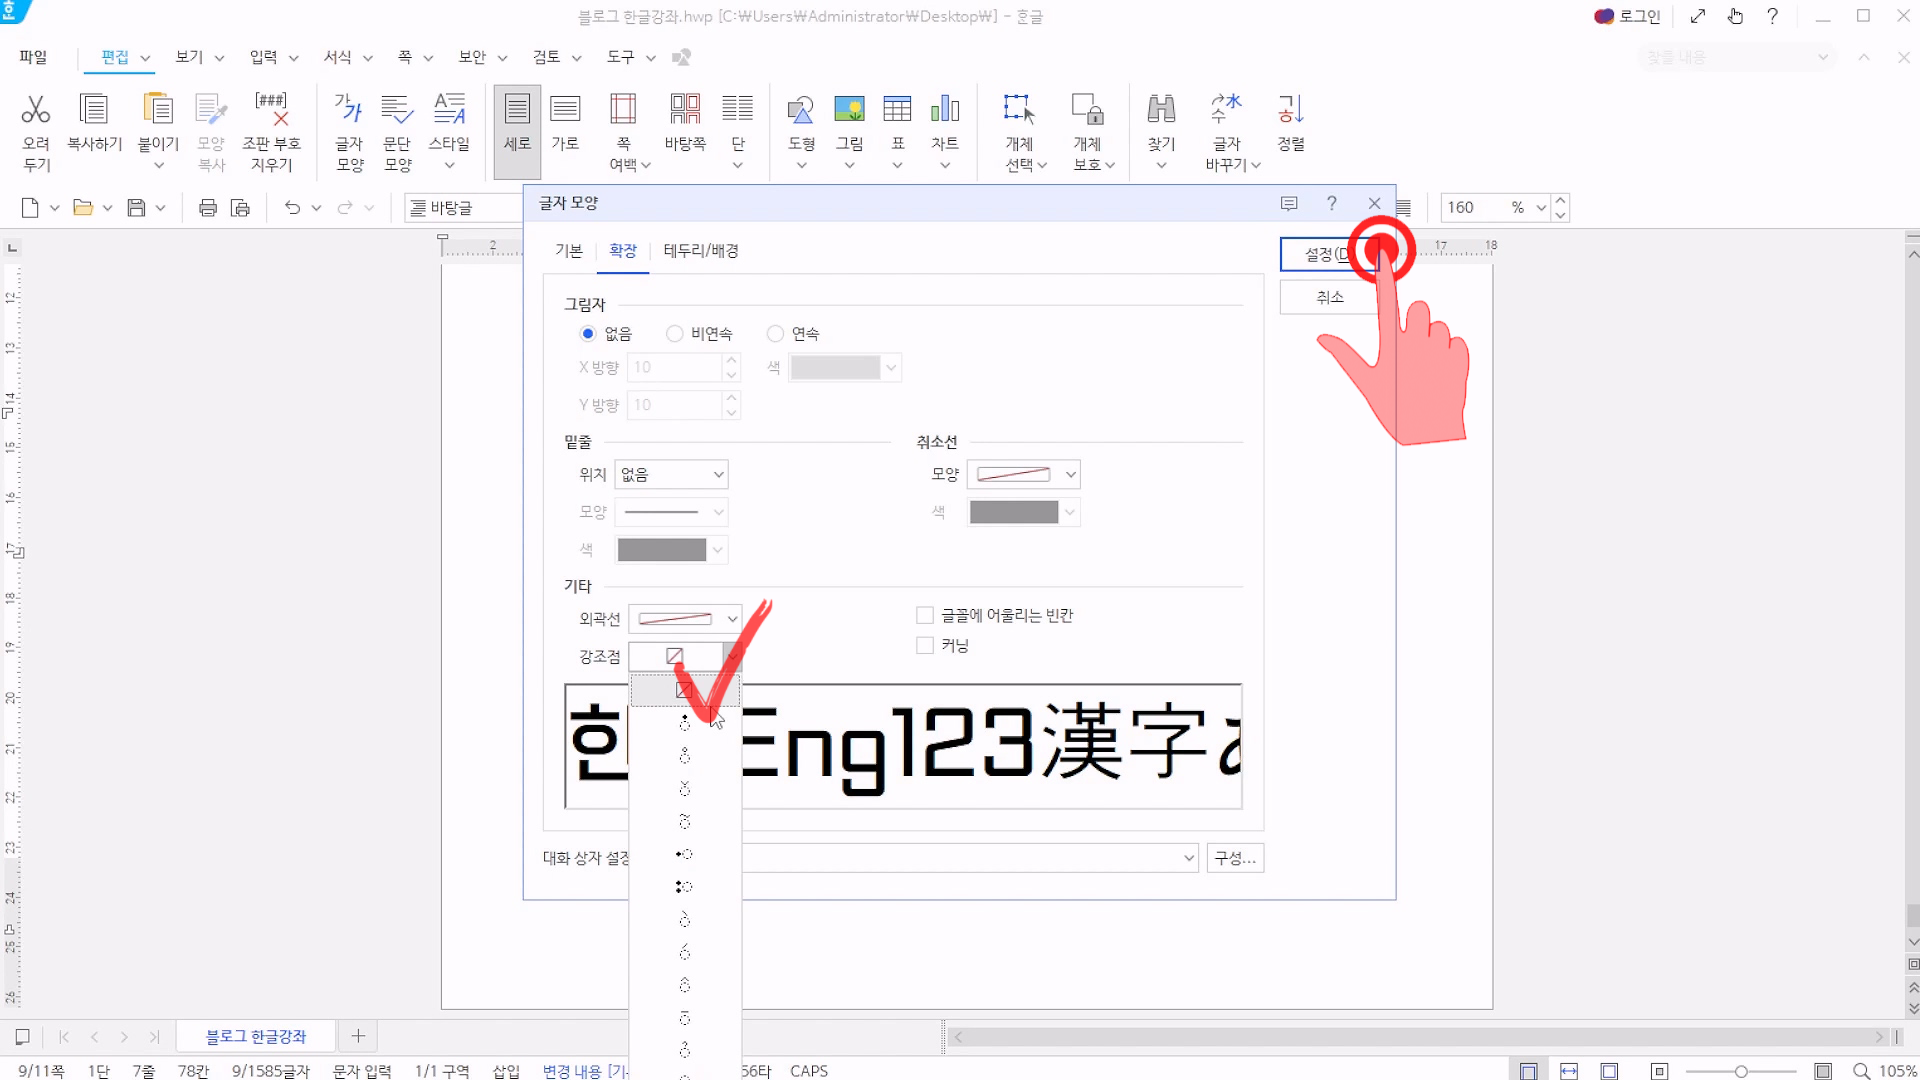Expand the 외곽선 outline dropdown
The width and height of the screenshot is (1920, 1080).
coord(685,619)
